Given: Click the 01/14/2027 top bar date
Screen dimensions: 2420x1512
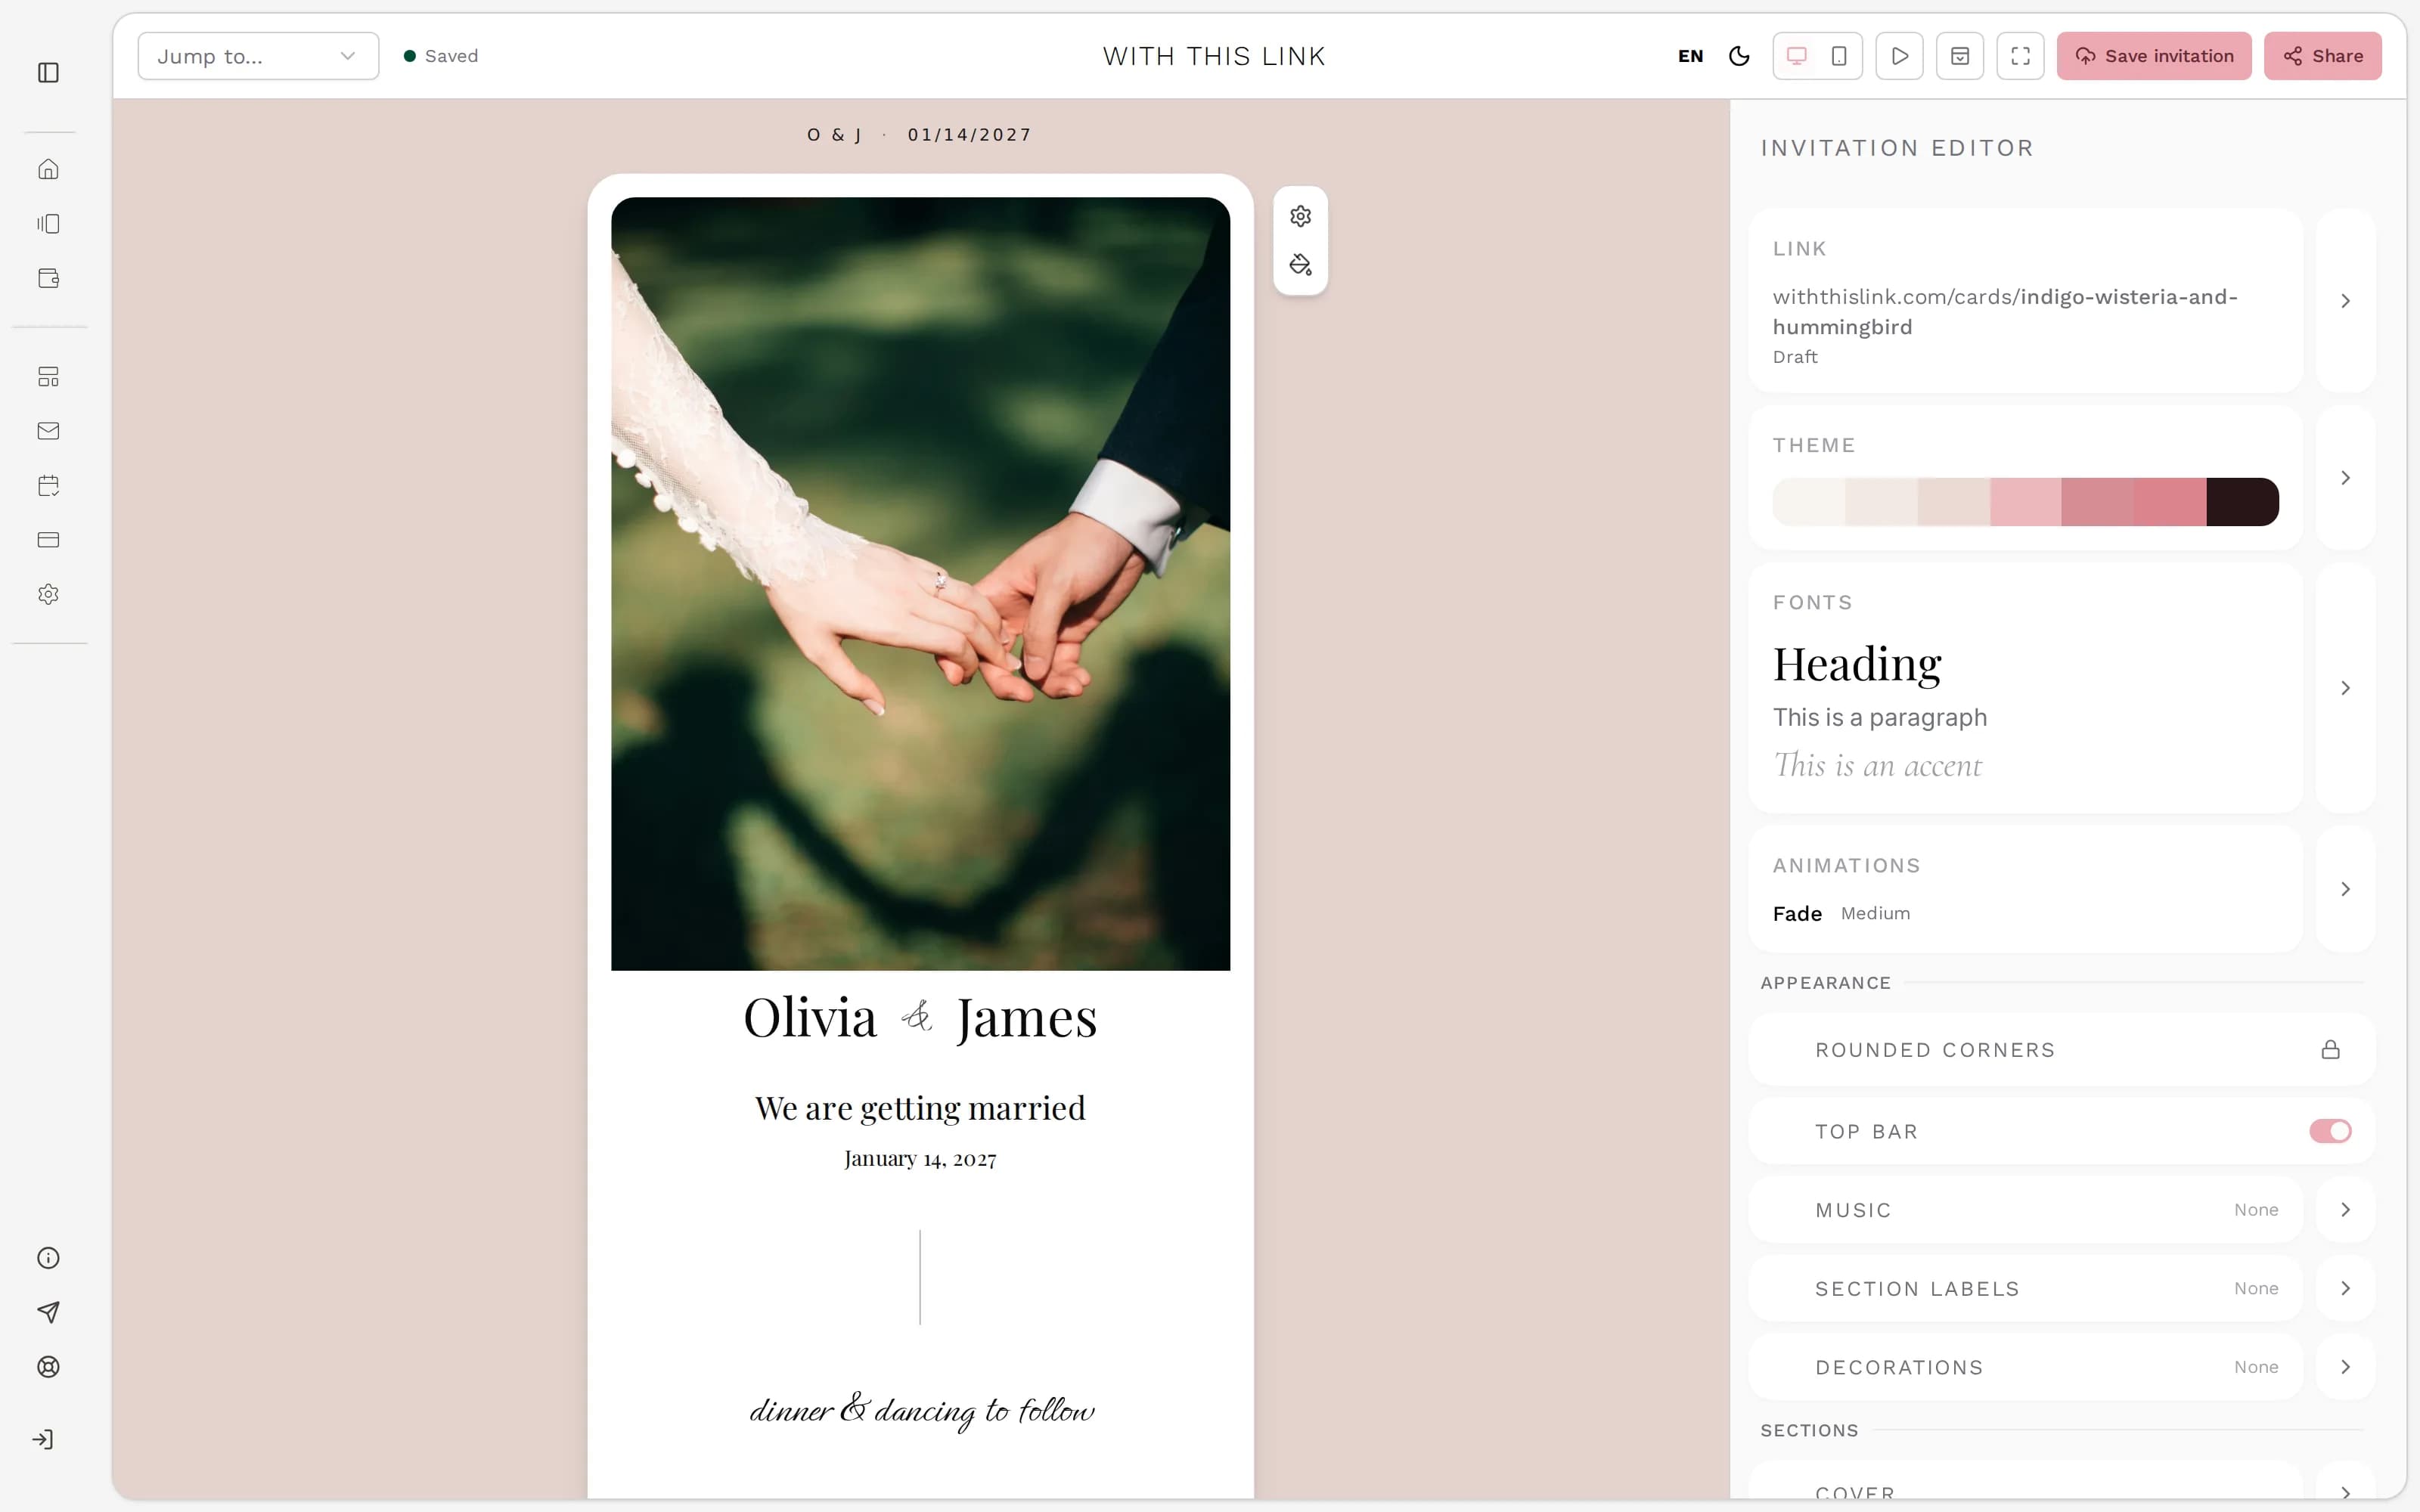Looking at the screenshot, I should 969,135.
